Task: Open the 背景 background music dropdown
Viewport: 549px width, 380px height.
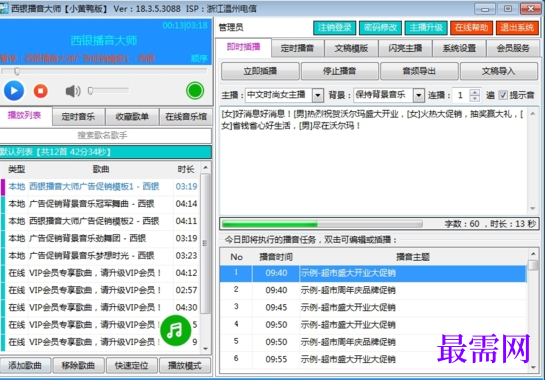Action: coord(418,95)
